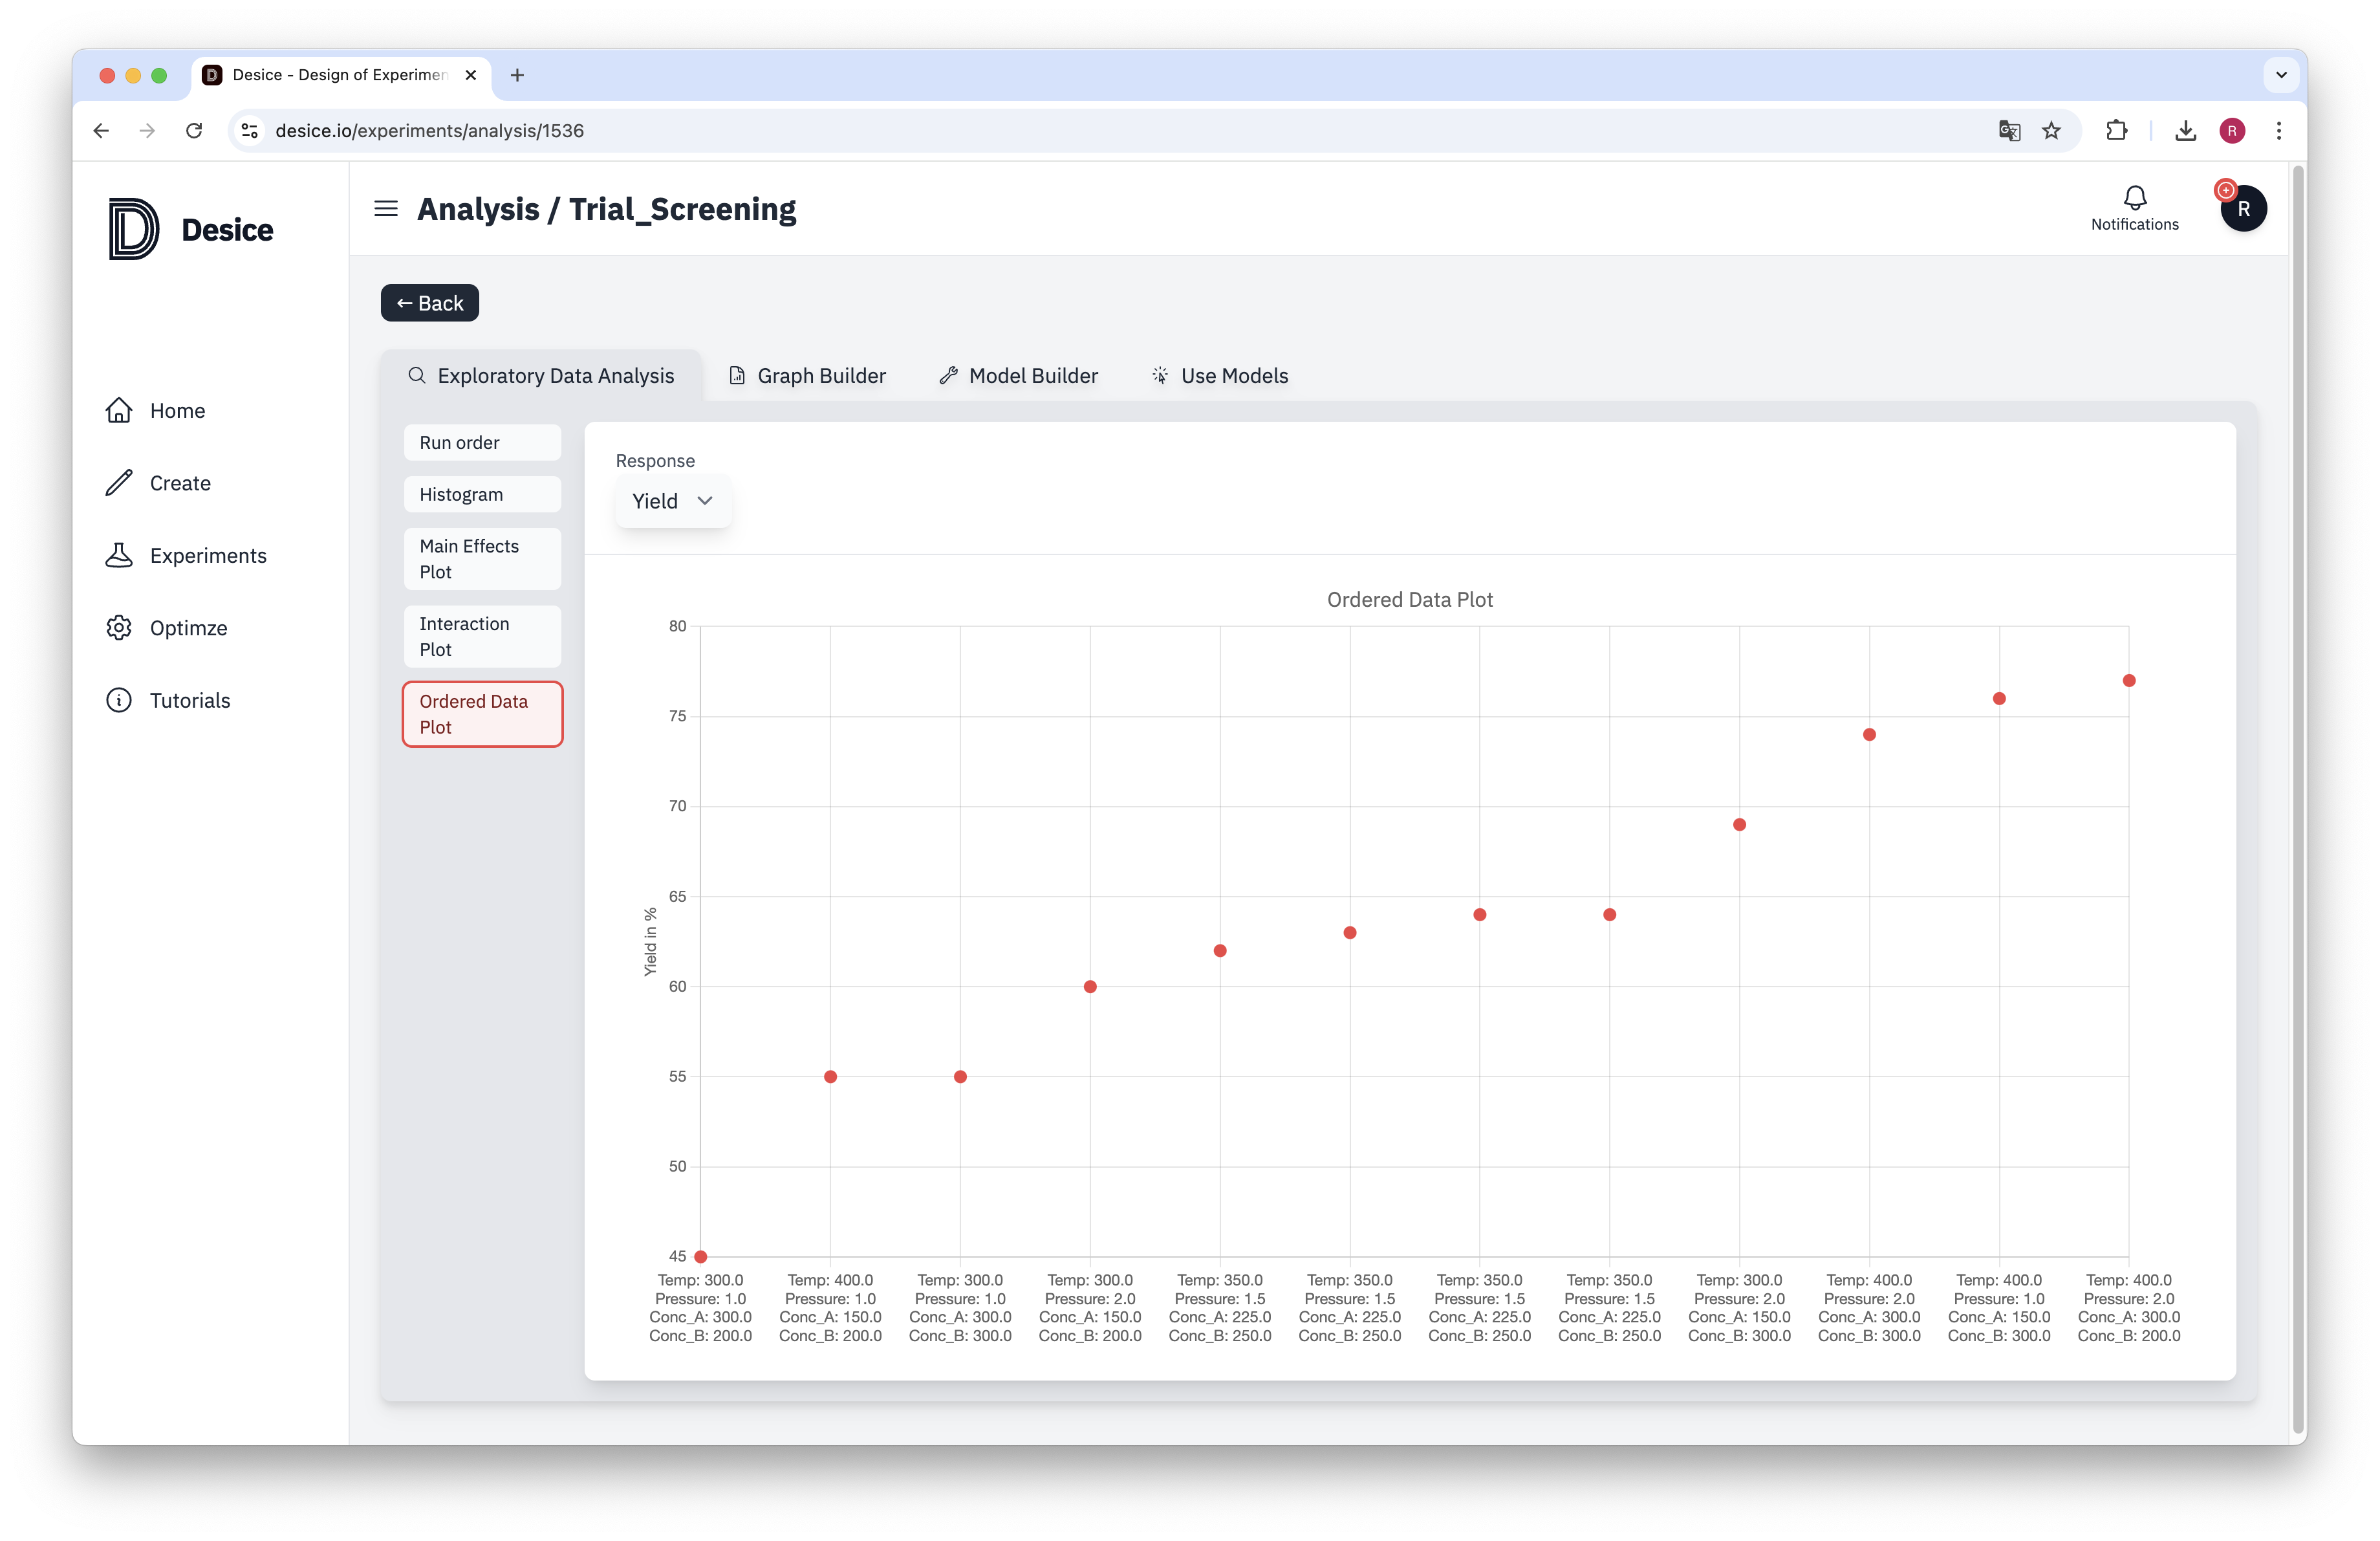Image resolution: width=2380 pixels, height=1541 pixels.
Task: Click the user profile avatar icon
Action: [2243, 208]
